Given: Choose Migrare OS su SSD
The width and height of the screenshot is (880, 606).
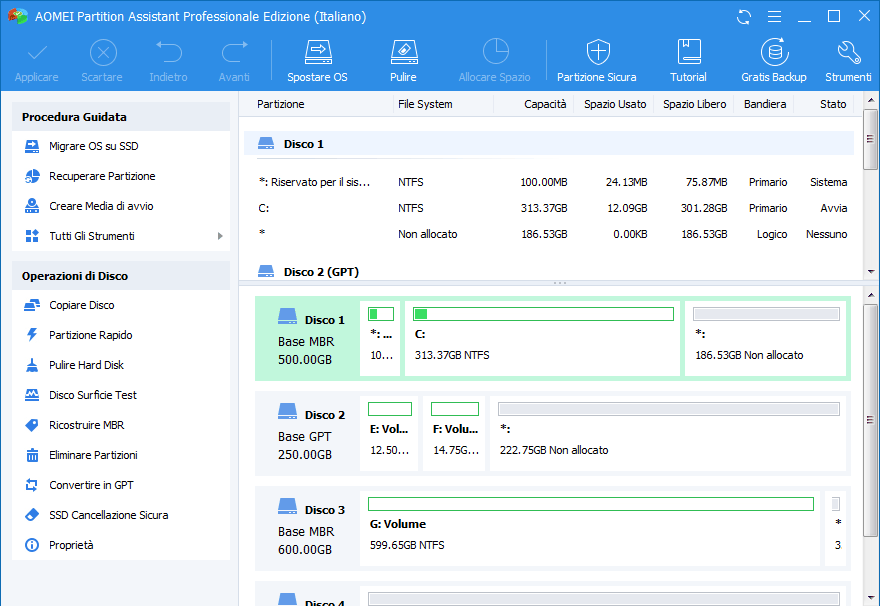Looking at the screenshot, I should pyautogui.click(x=93, y=146).
